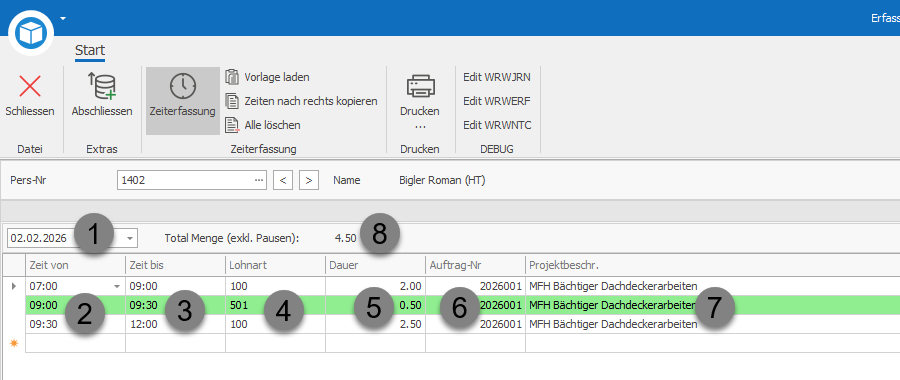Click Edit WRWJRN debug button
Image resolution: width=900 pixels, height=380 pixels.
(496, 76)
